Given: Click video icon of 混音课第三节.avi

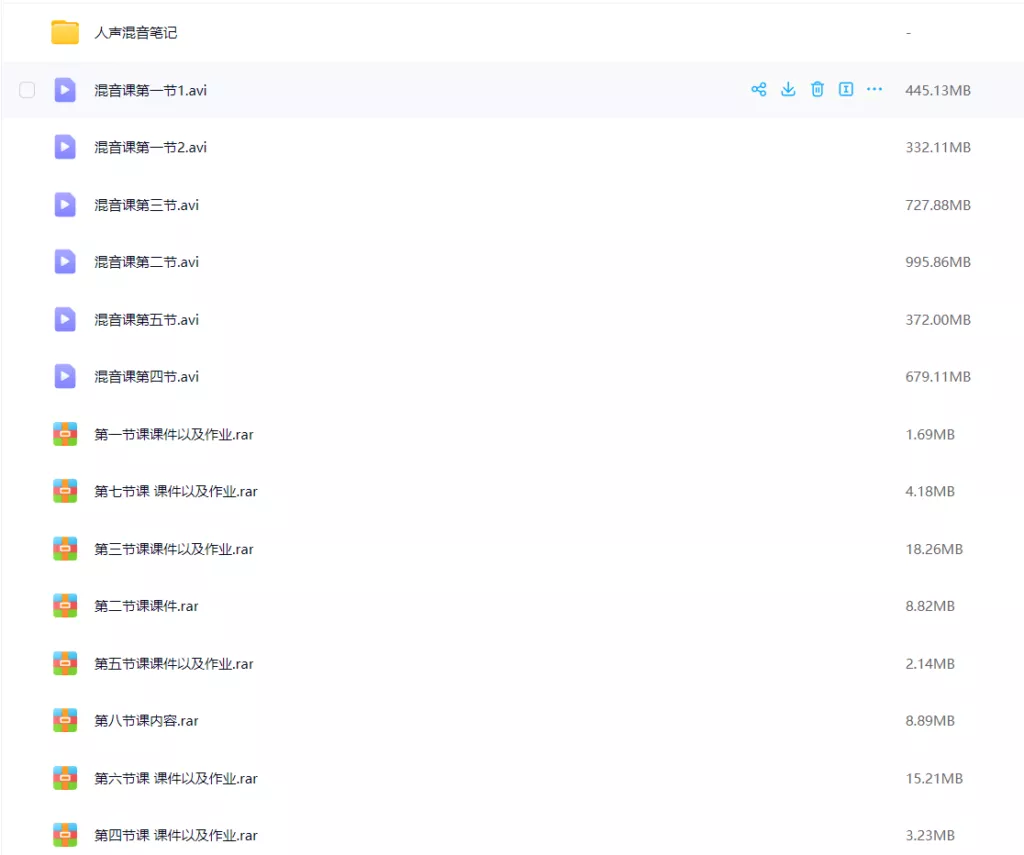Looking at the screenshot, I should 65,205.
